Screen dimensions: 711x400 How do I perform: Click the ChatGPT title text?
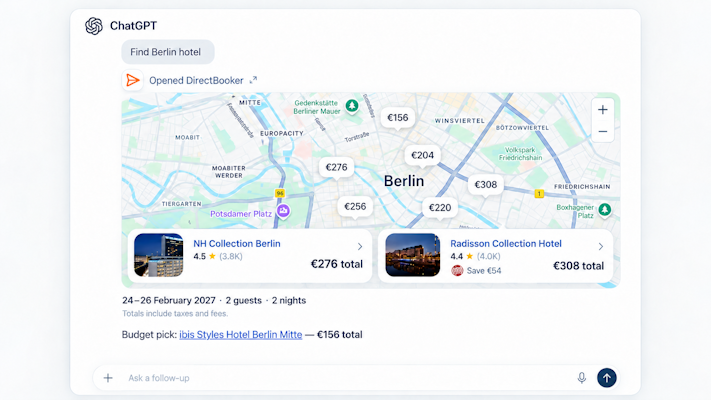click(x=133, y=26)
